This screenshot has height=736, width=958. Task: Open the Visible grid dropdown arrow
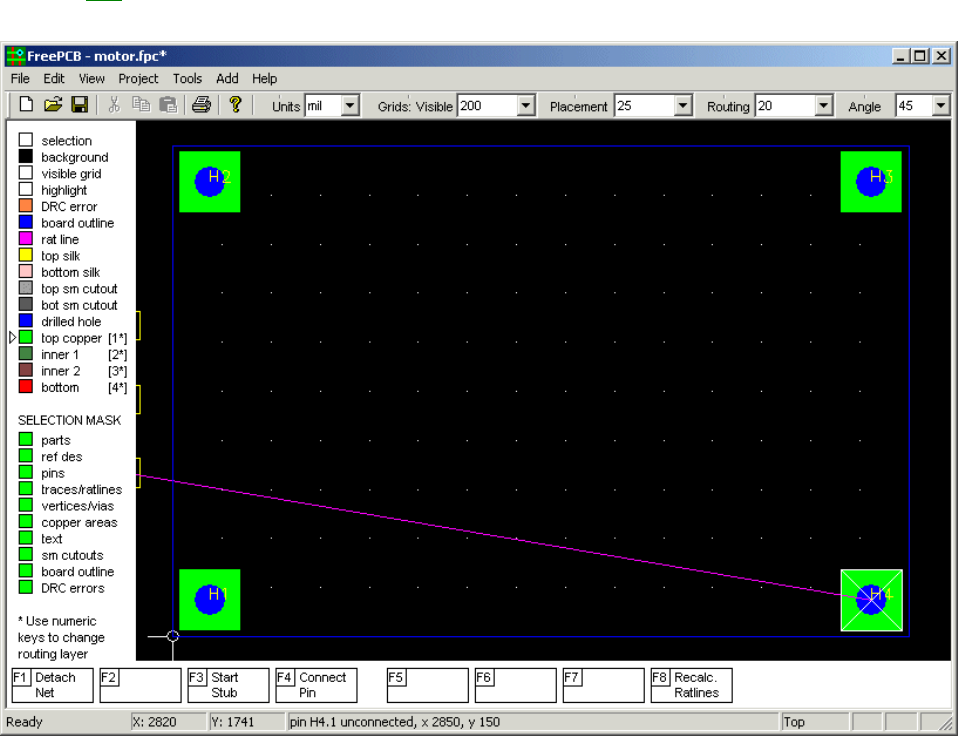[x=526, y=106]
